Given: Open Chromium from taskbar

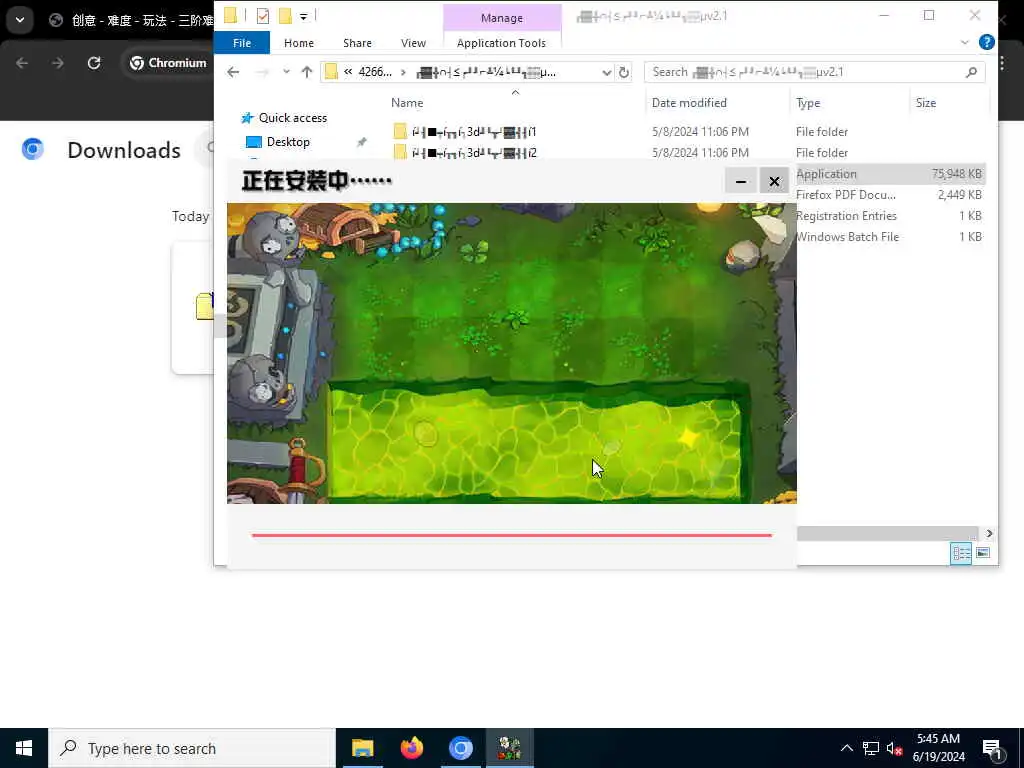Looking at the screenshot, I should pyautogui.click(x=460, y=748).
